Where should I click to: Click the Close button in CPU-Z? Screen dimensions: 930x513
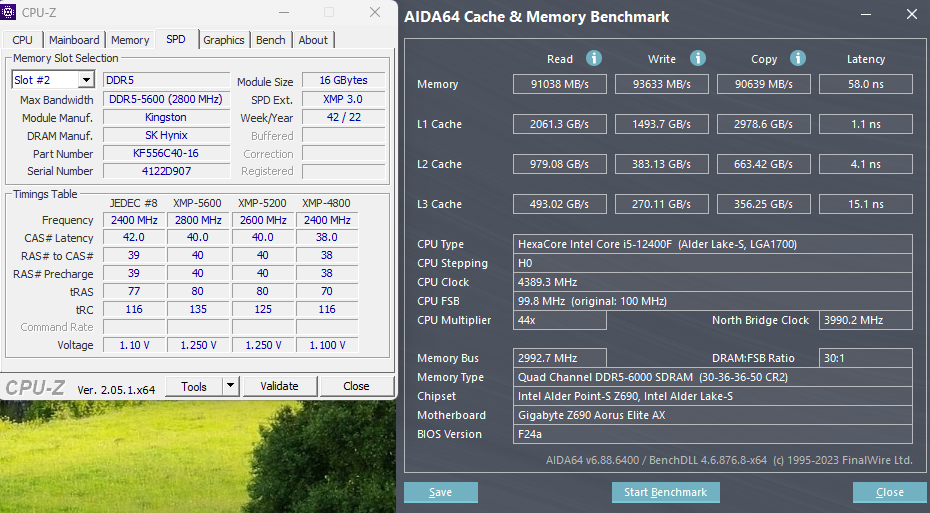[356, 386]
